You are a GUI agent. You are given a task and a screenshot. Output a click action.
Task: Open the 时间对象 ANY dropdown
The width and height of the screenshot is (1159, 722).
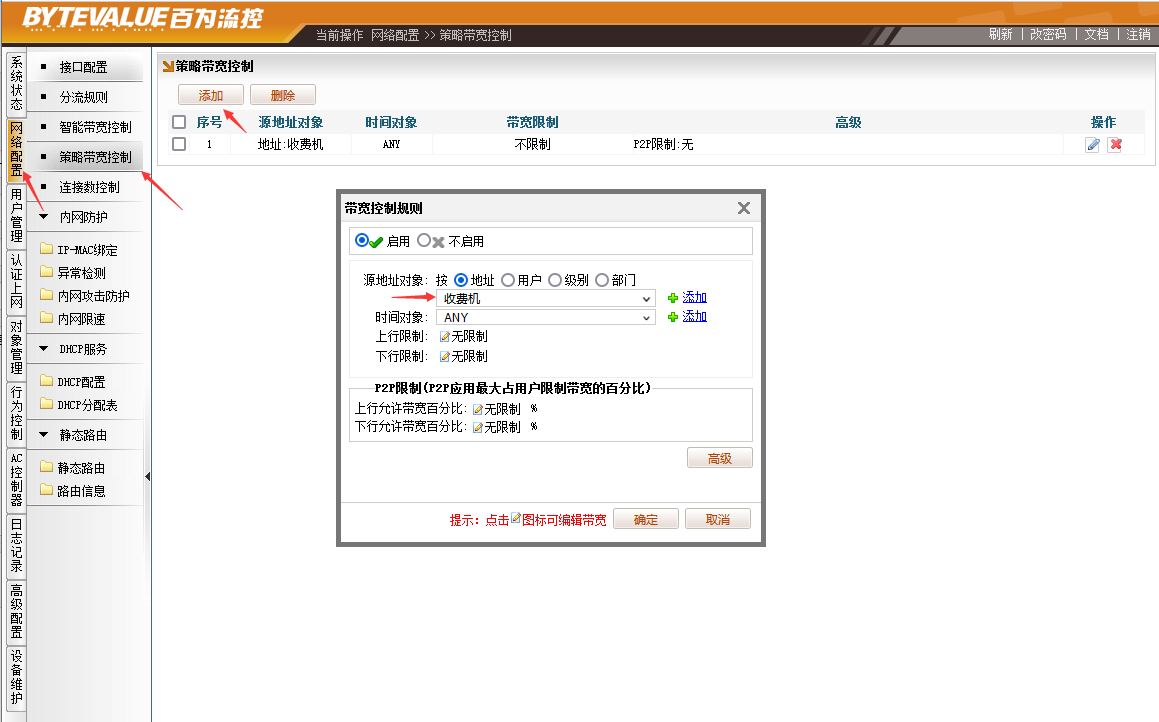(x=545, y=317)
